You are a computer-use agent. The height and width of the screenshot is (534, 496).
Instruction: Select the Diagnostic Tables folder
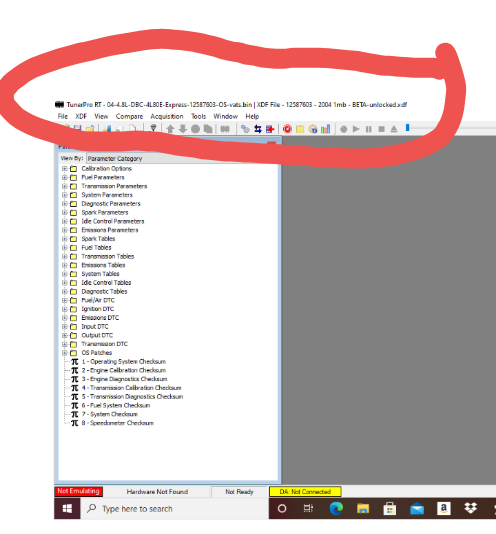[x=104, y=292]
